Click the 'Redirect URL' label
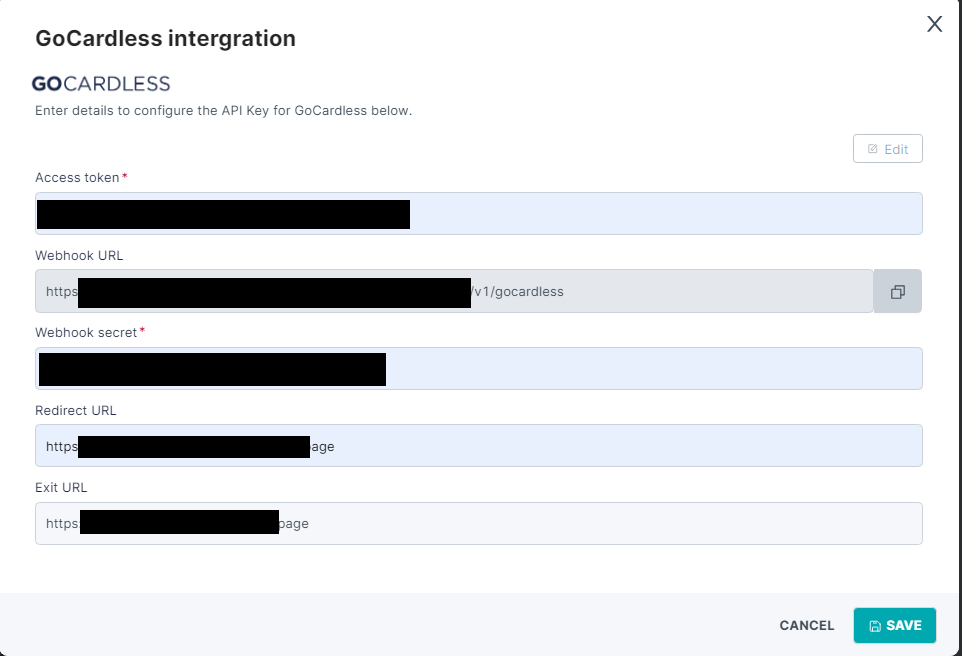The image size is (962, 656). [75, 411]
